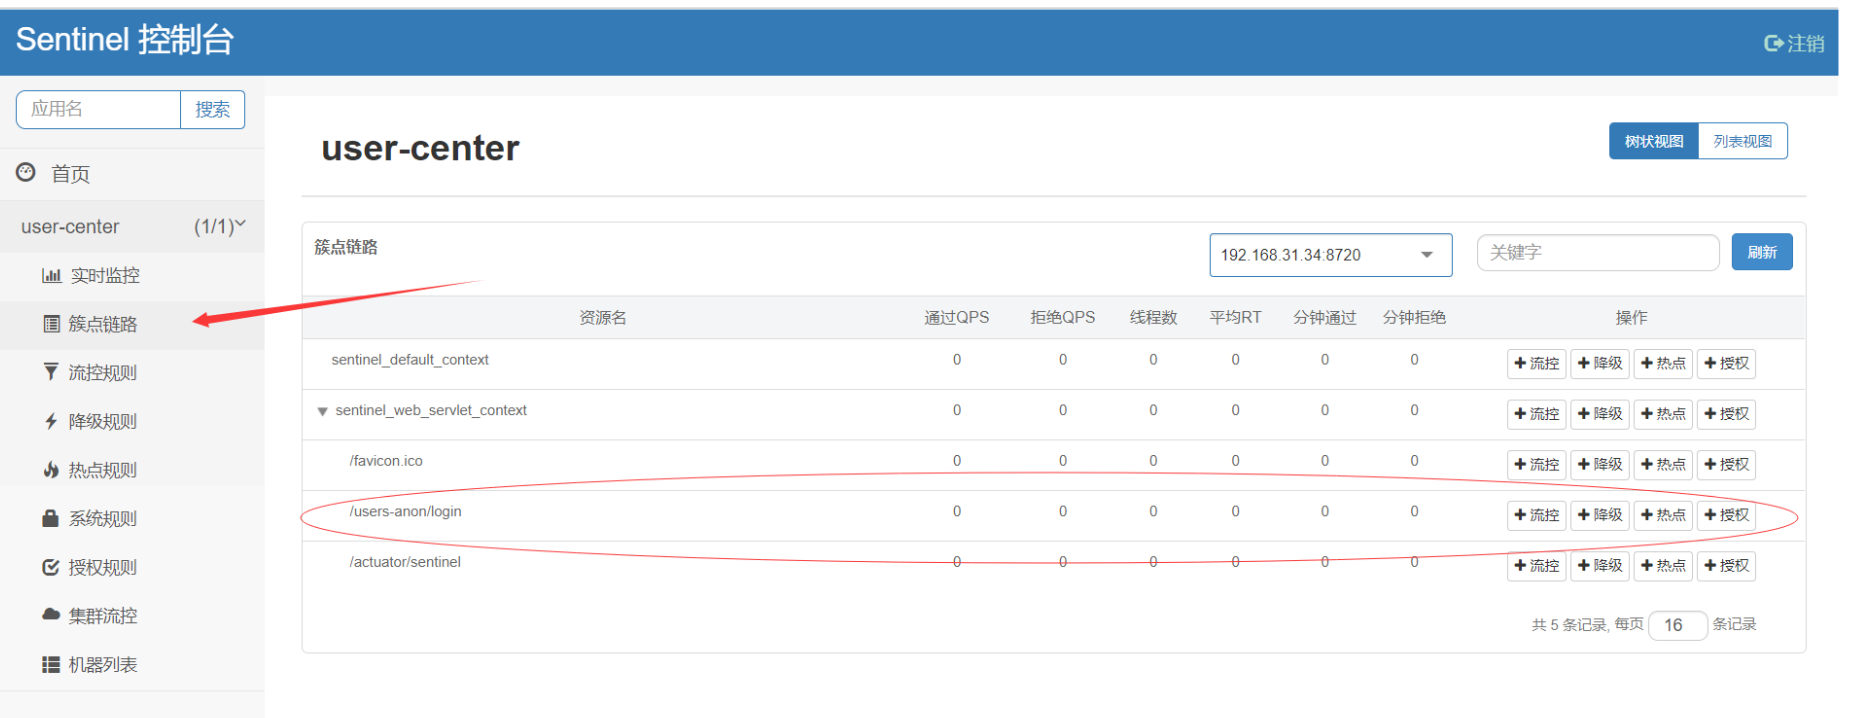
Task: Focus the 关键字 keyword field
Action: [x=1598, y=253]
